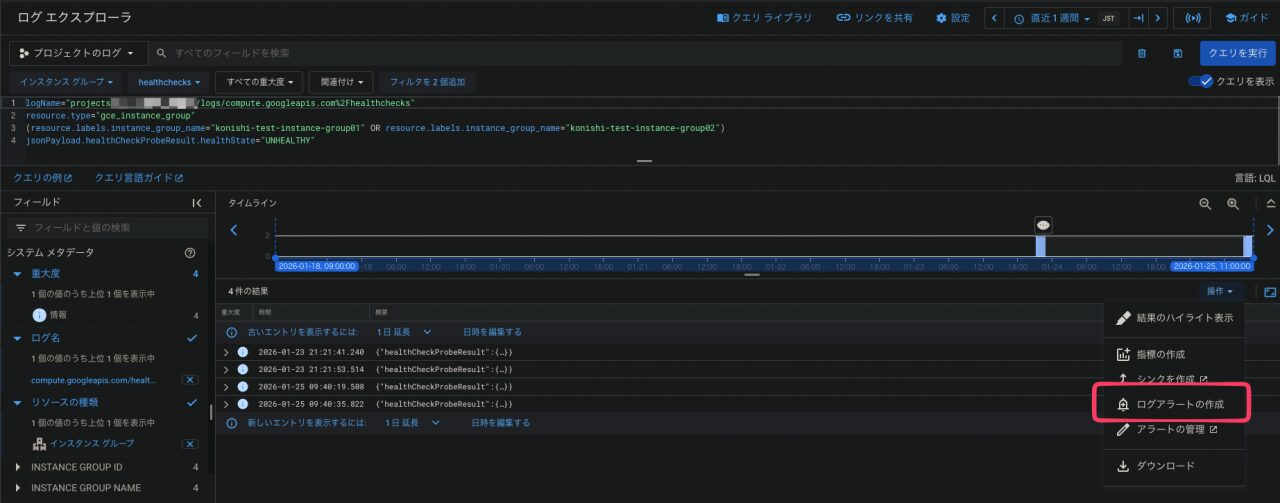The height and width of the screenshot is (503, 1280).
Task: Select ログアラートの作成 from the menu
Action: coord(1168,404)
